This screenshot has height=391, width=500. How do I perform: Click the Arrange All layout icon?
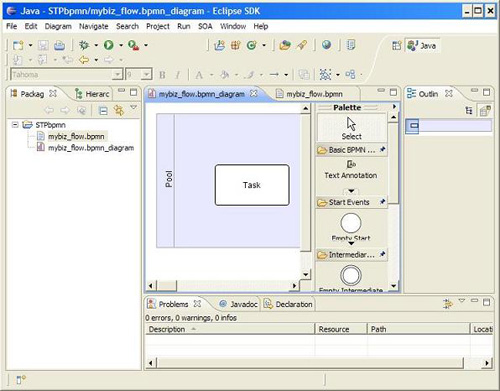(325, 74)
